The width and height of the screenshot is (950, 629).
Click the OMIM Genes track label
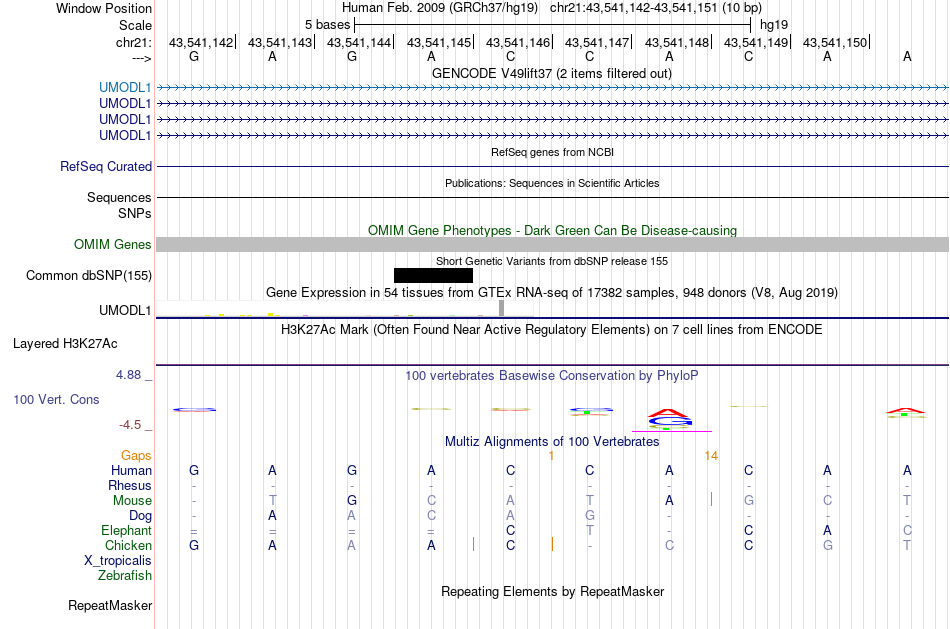pyautogui.click(x=113, y=244)
